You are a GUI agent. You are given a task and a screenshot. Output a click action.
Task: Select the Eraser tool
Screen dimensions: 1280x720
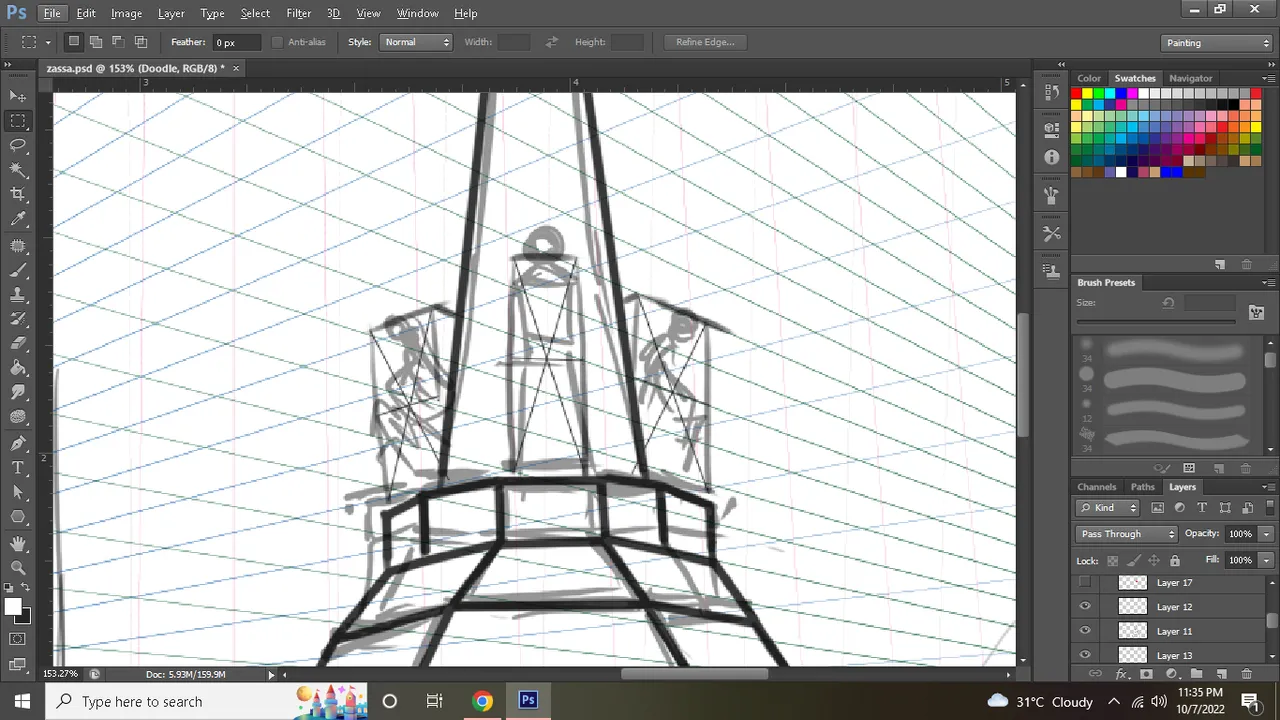18,344
